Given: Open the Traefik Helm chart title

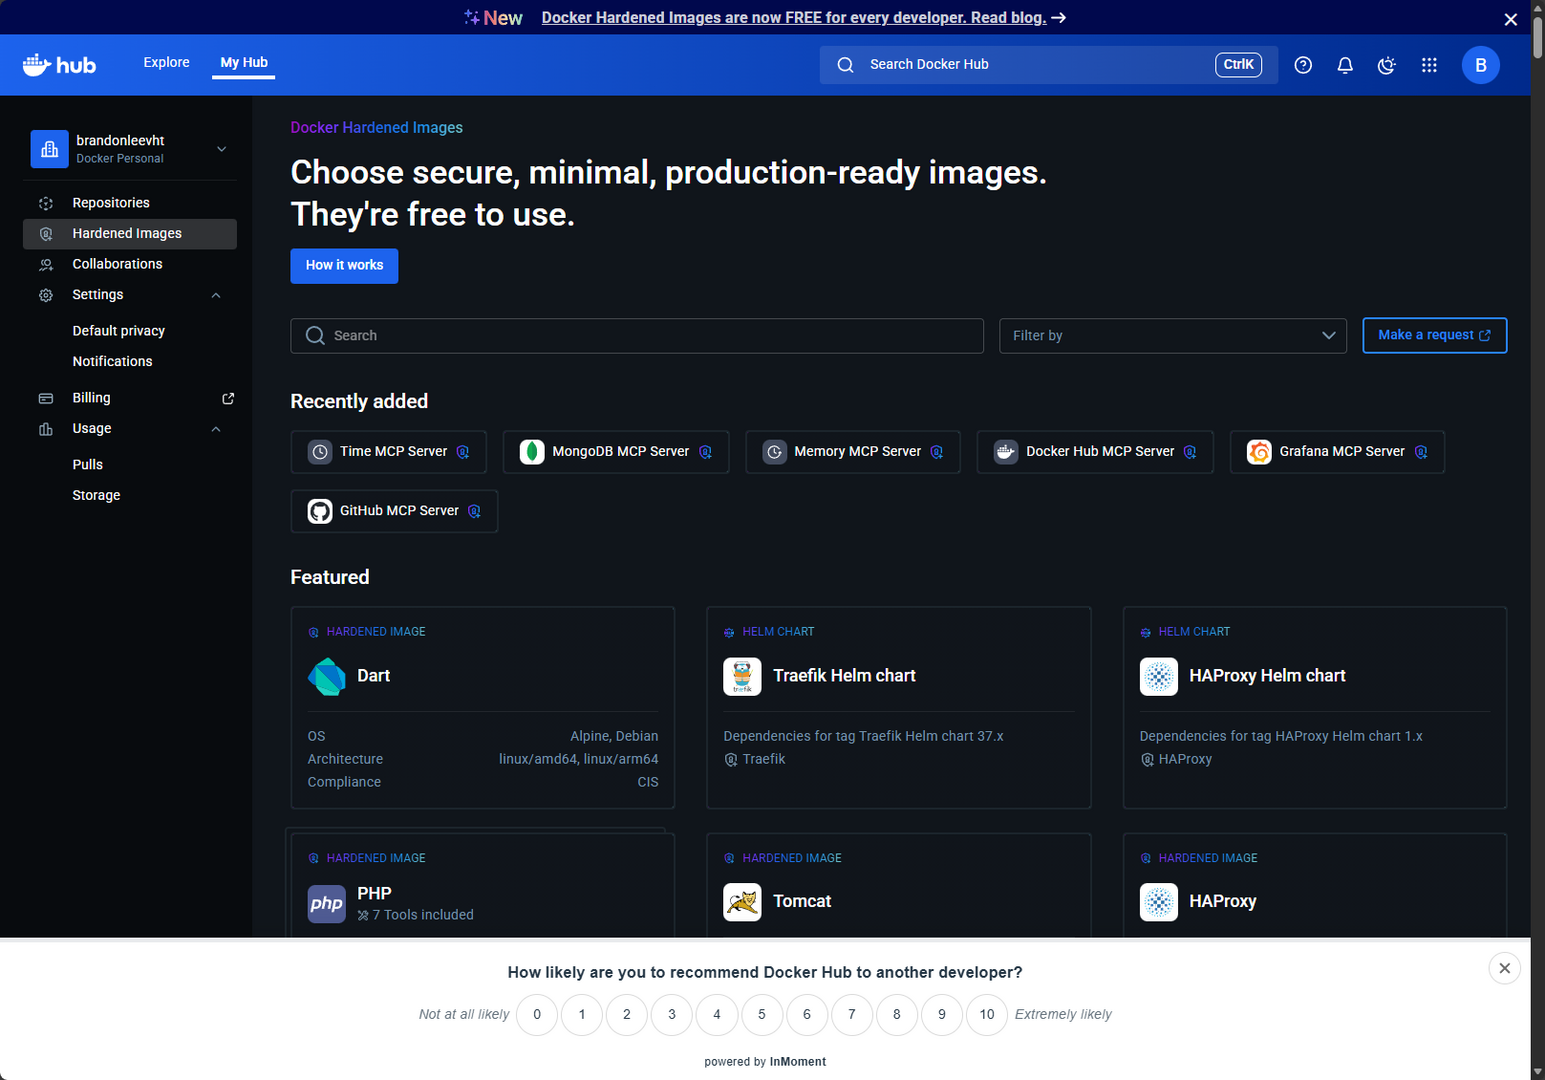Looking at the screenshot, I should (x=844, y=676).
